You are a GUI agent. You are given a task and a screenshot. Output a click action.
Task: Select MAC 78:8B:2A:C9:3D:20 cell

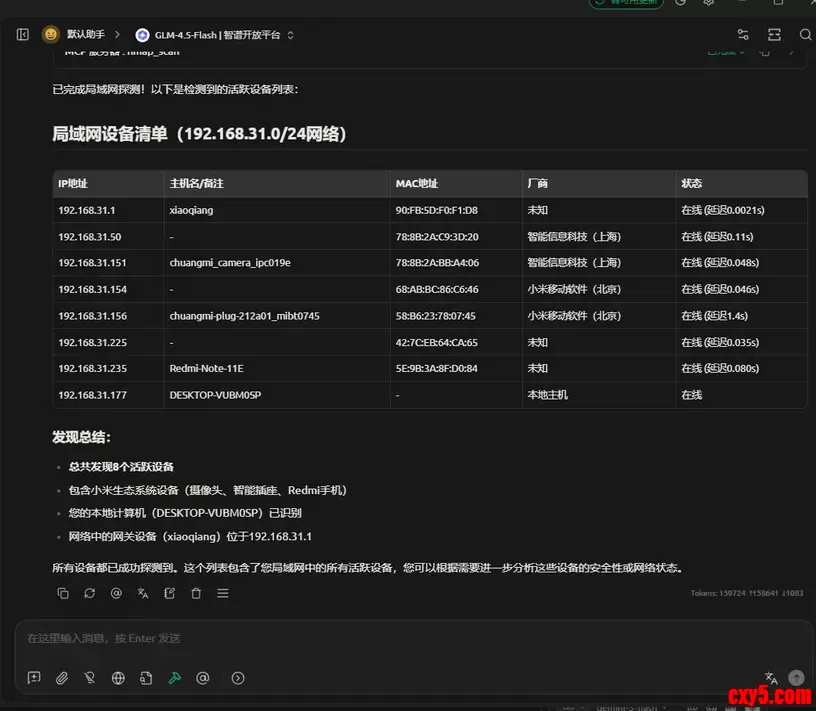click(456, 237)
